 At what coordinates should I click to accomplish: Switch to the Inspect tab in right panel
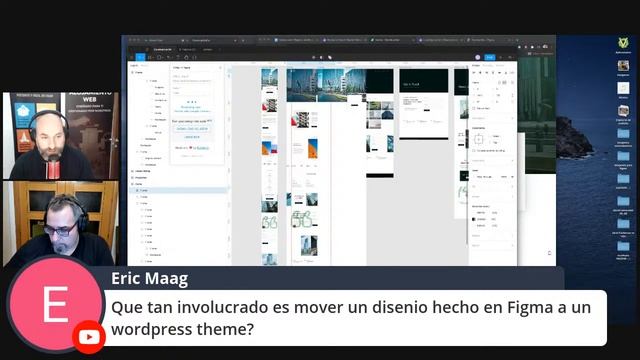point(500,65)
